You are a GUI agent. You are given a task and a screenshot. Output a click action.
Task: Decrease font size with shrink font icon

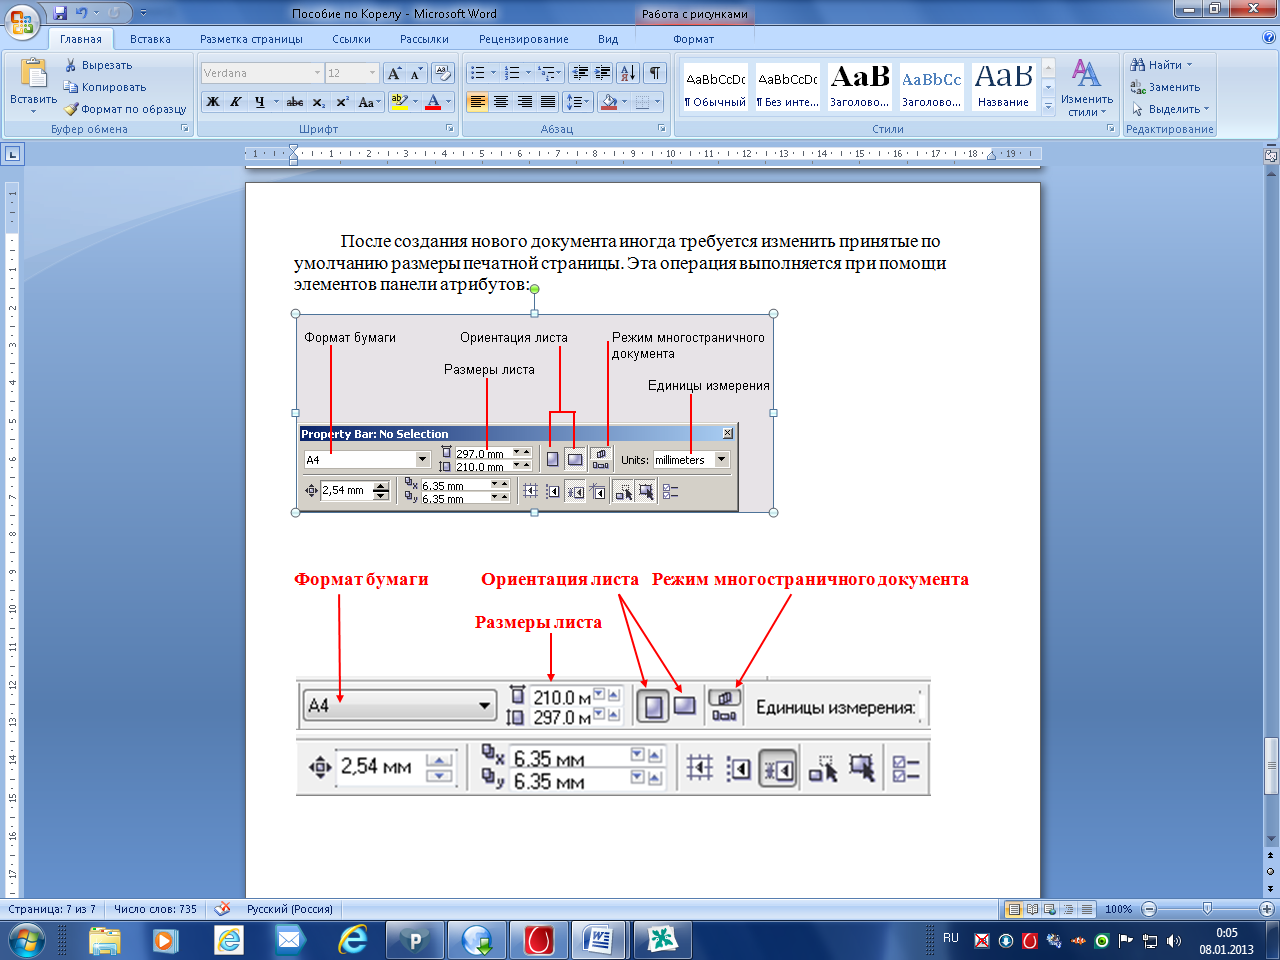coord(416,73)
